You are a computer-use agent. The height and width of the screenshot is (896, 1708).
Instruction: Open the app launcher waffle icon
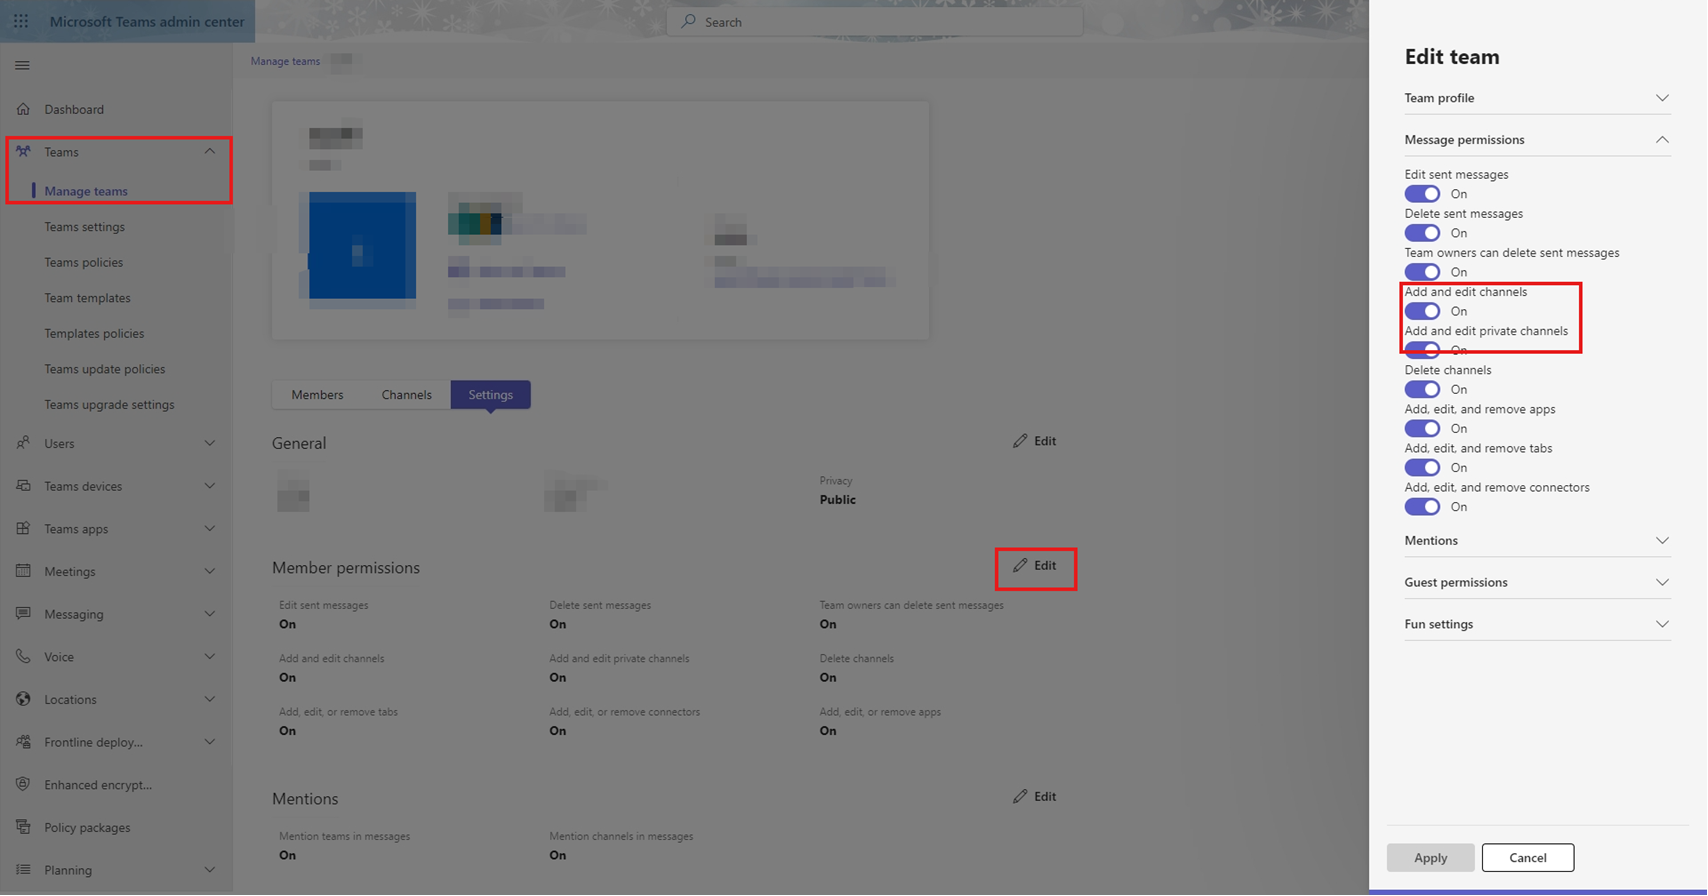(21, 21)
